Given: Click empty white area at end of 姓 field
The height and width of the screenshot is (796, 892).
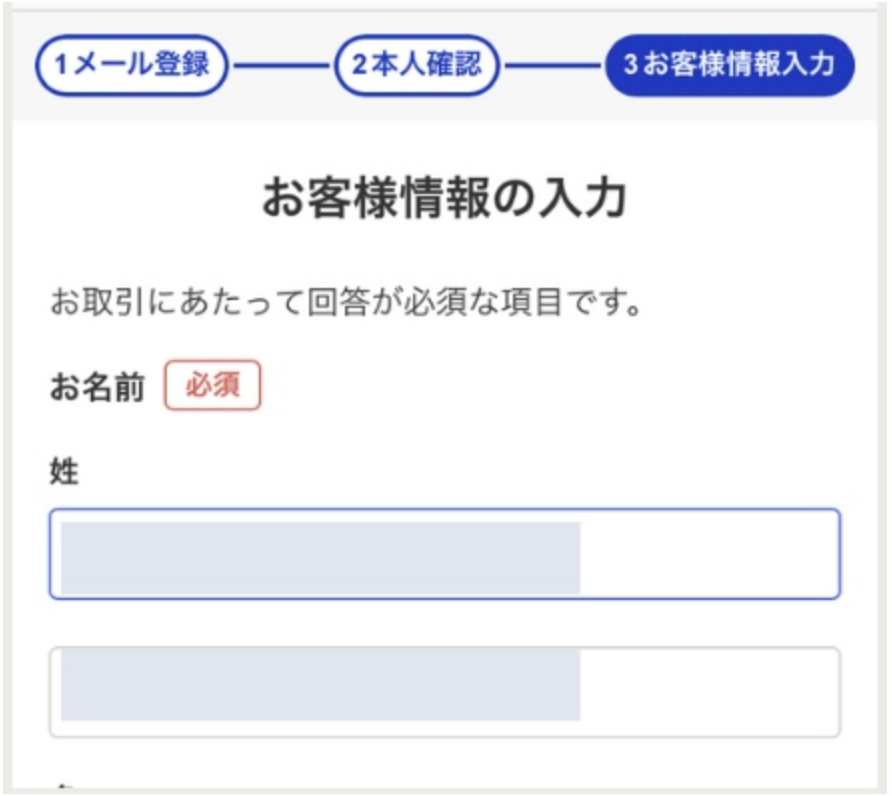Looking at the screenshot, I should 710,554.
